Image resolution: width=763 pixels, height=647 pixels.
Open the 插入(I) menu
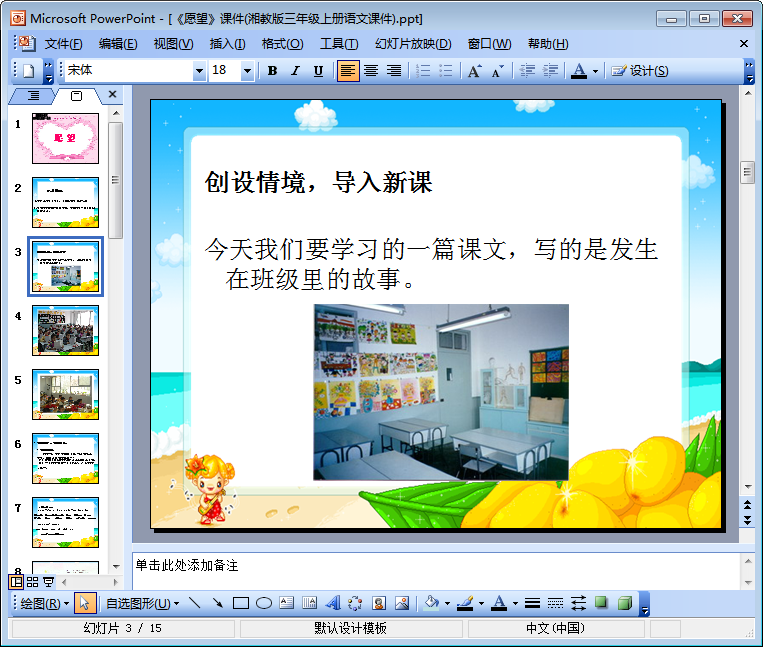point(227,44)
